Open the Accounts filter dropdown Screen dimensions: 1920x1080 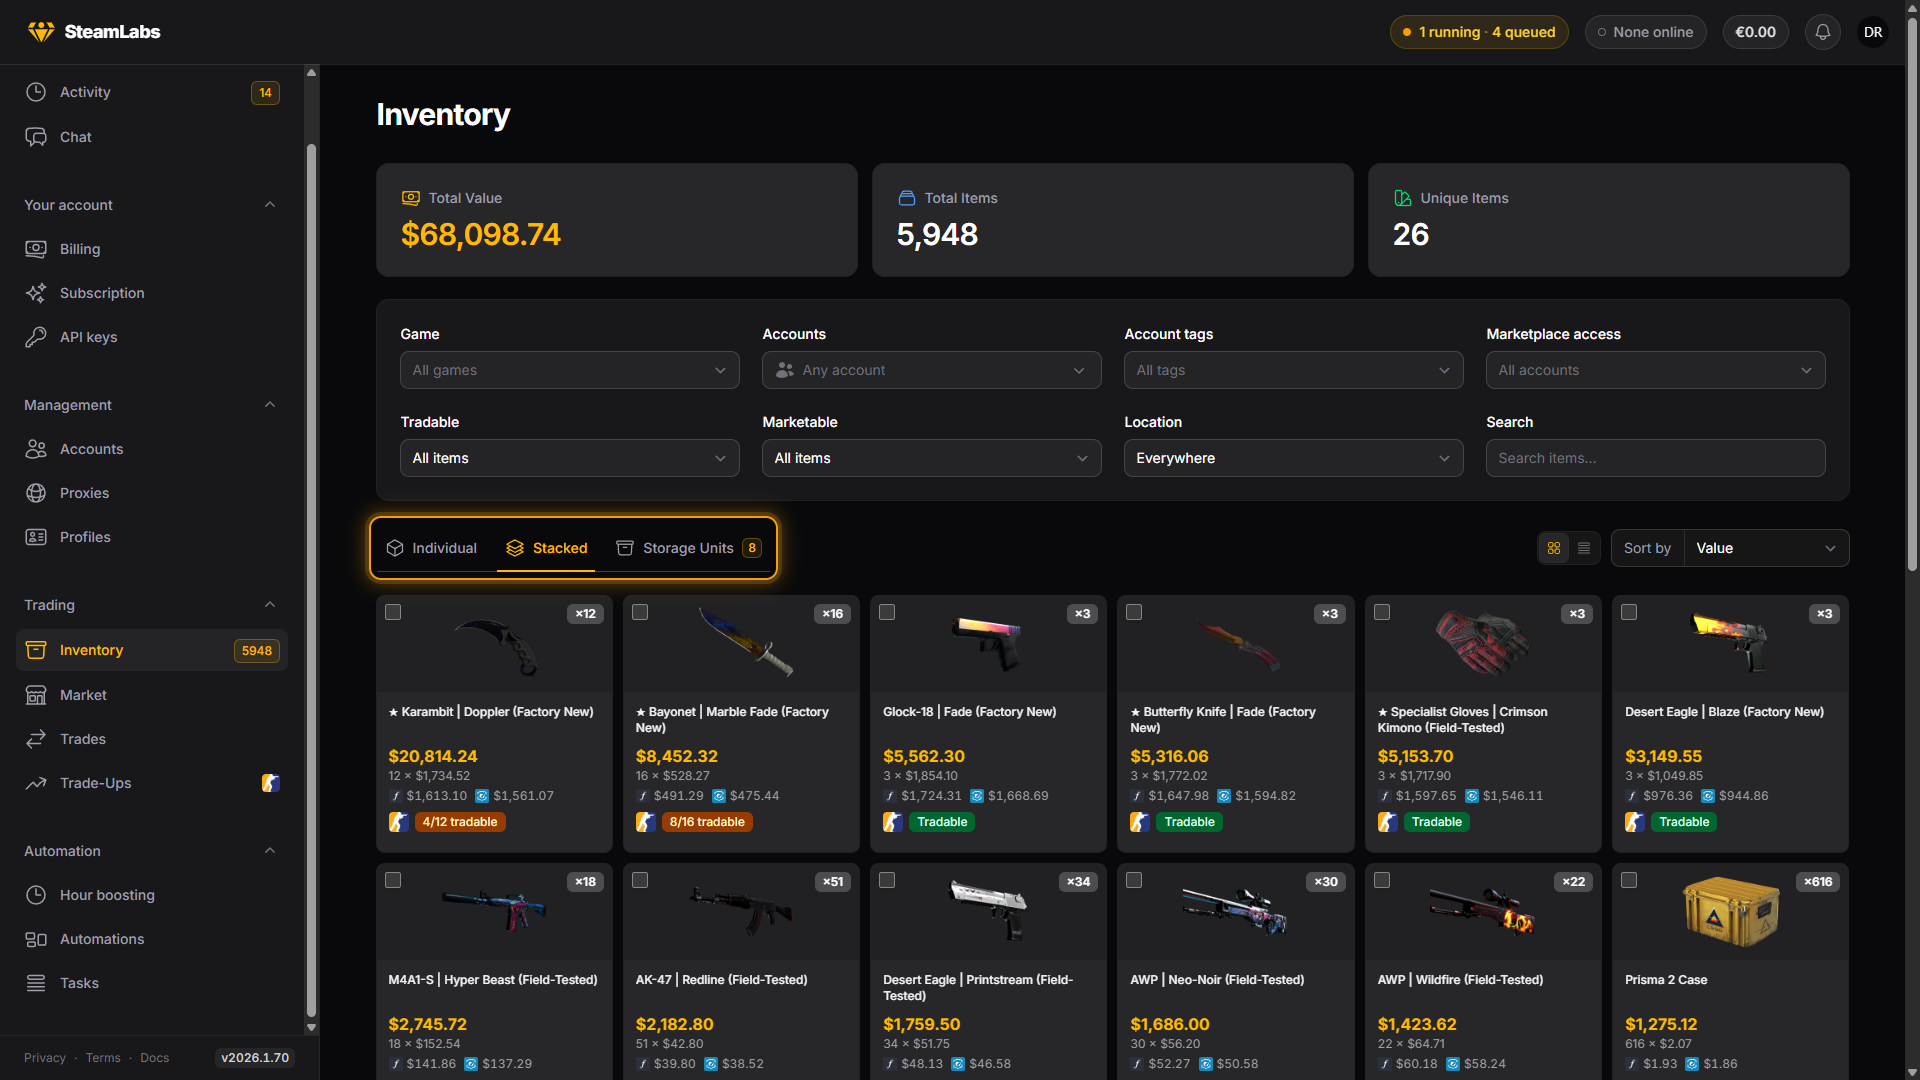[932, 370]
